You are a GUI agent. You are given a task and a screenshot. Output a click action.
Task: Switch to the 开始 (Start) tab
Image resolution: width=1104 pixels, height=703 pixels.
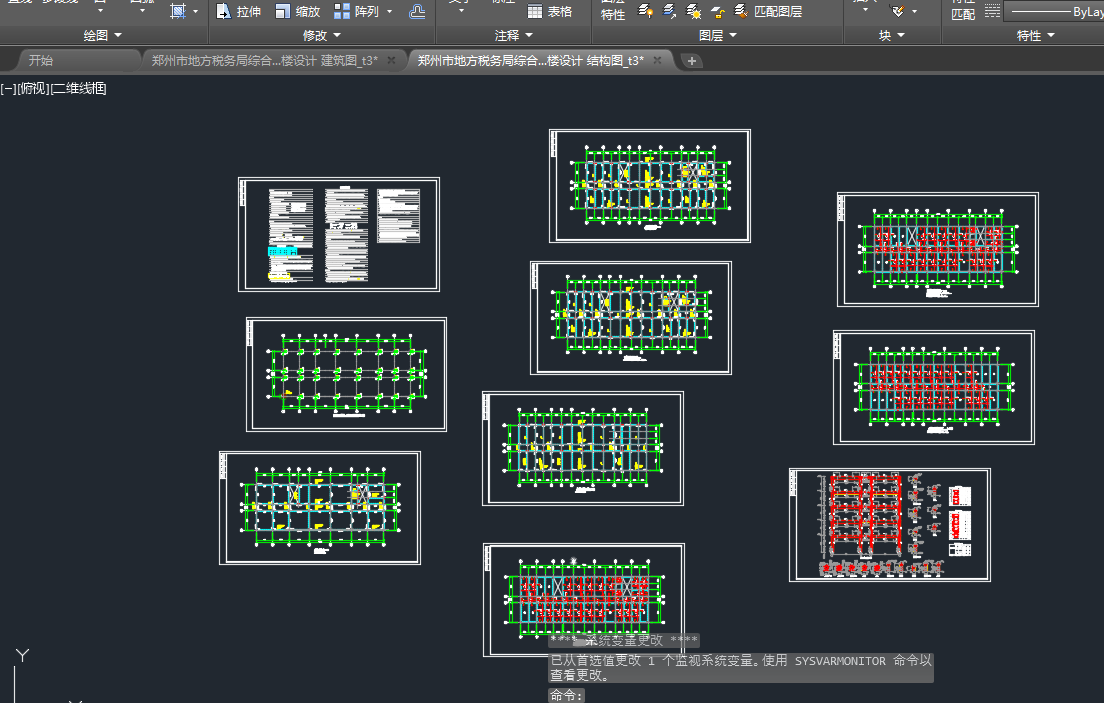(41, 61)
